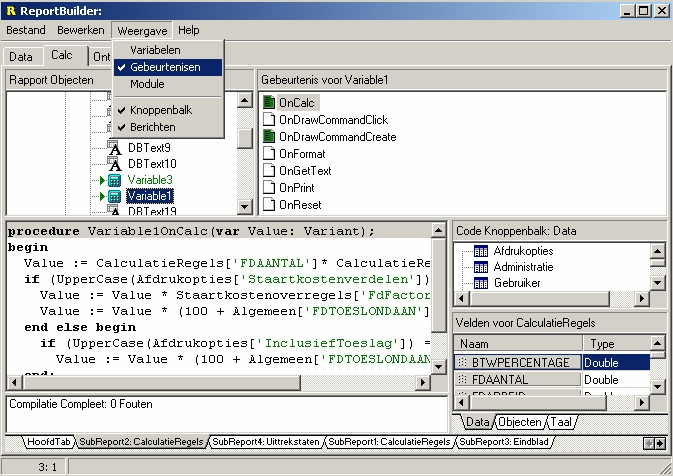This screenshot has height=476, width=673.
Task: Click the report tabs right scroll arrow
Action: pyautogui.click(x=660, y=443)
